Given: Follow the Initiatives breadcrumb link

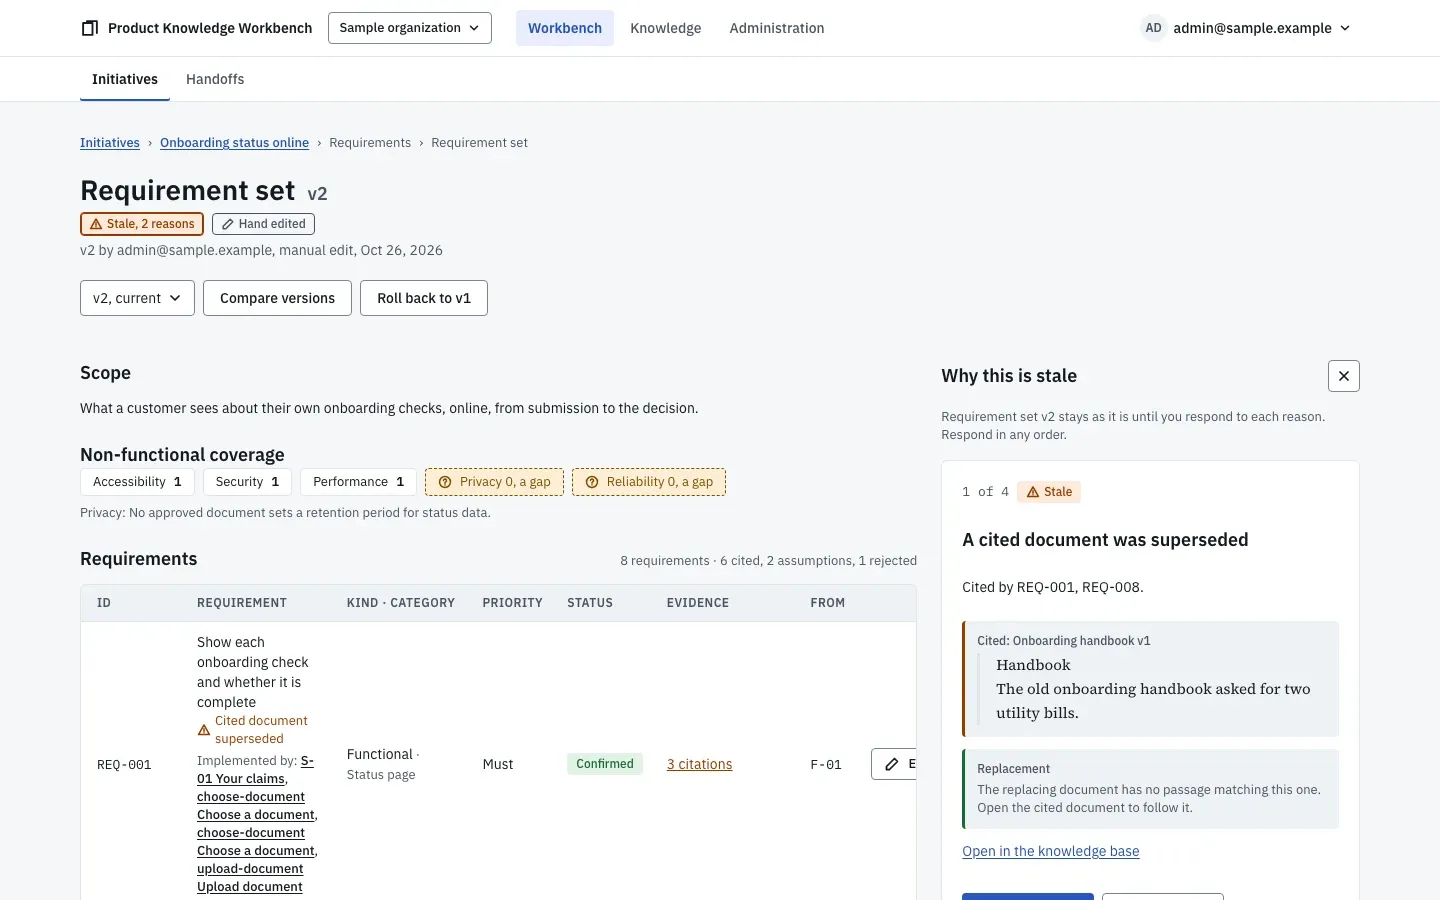Looking at the screenshot, I should pyautogui.click(x=110, y=143).
